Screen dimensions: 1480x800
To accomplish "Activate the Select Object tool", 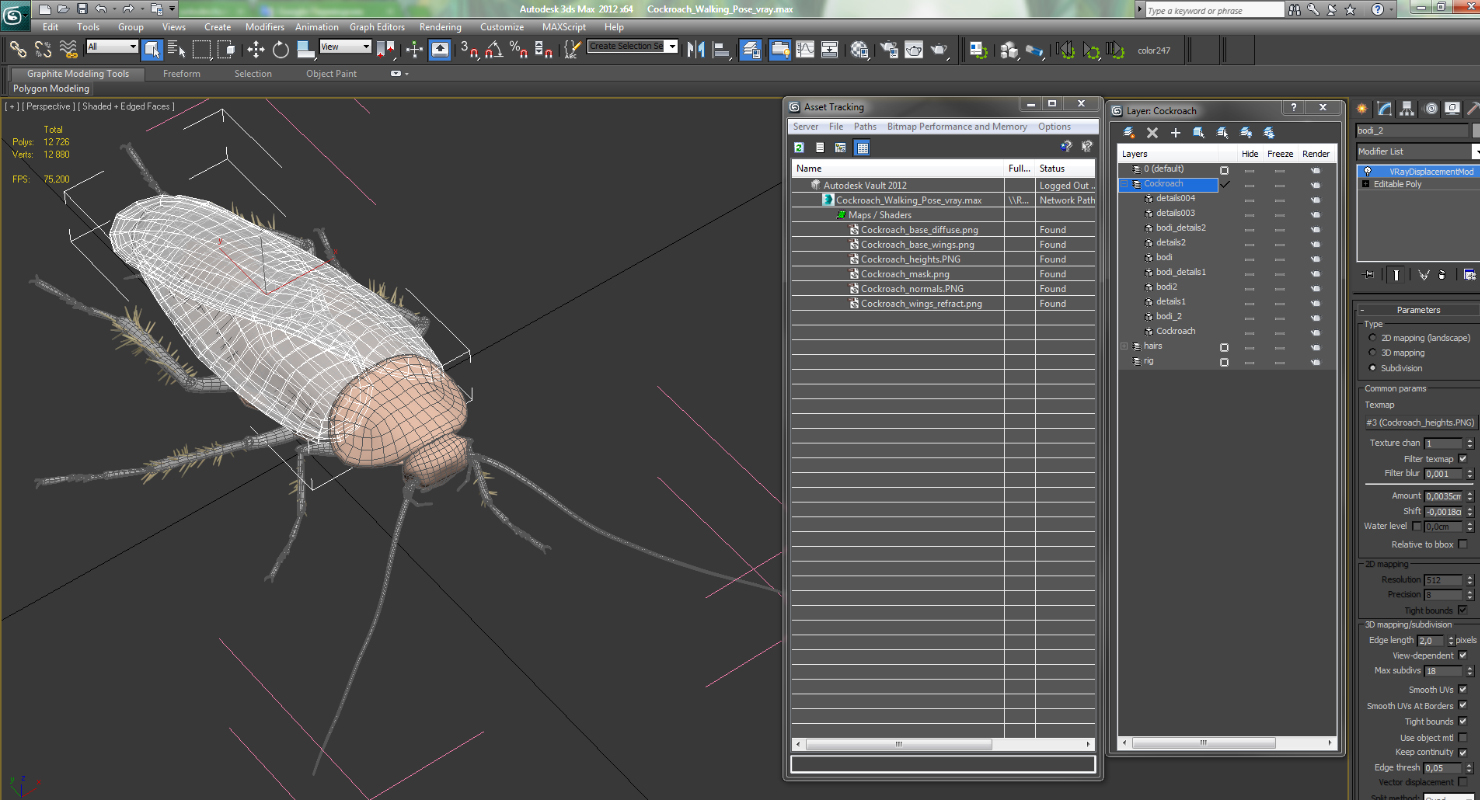I will click(152, 48).
